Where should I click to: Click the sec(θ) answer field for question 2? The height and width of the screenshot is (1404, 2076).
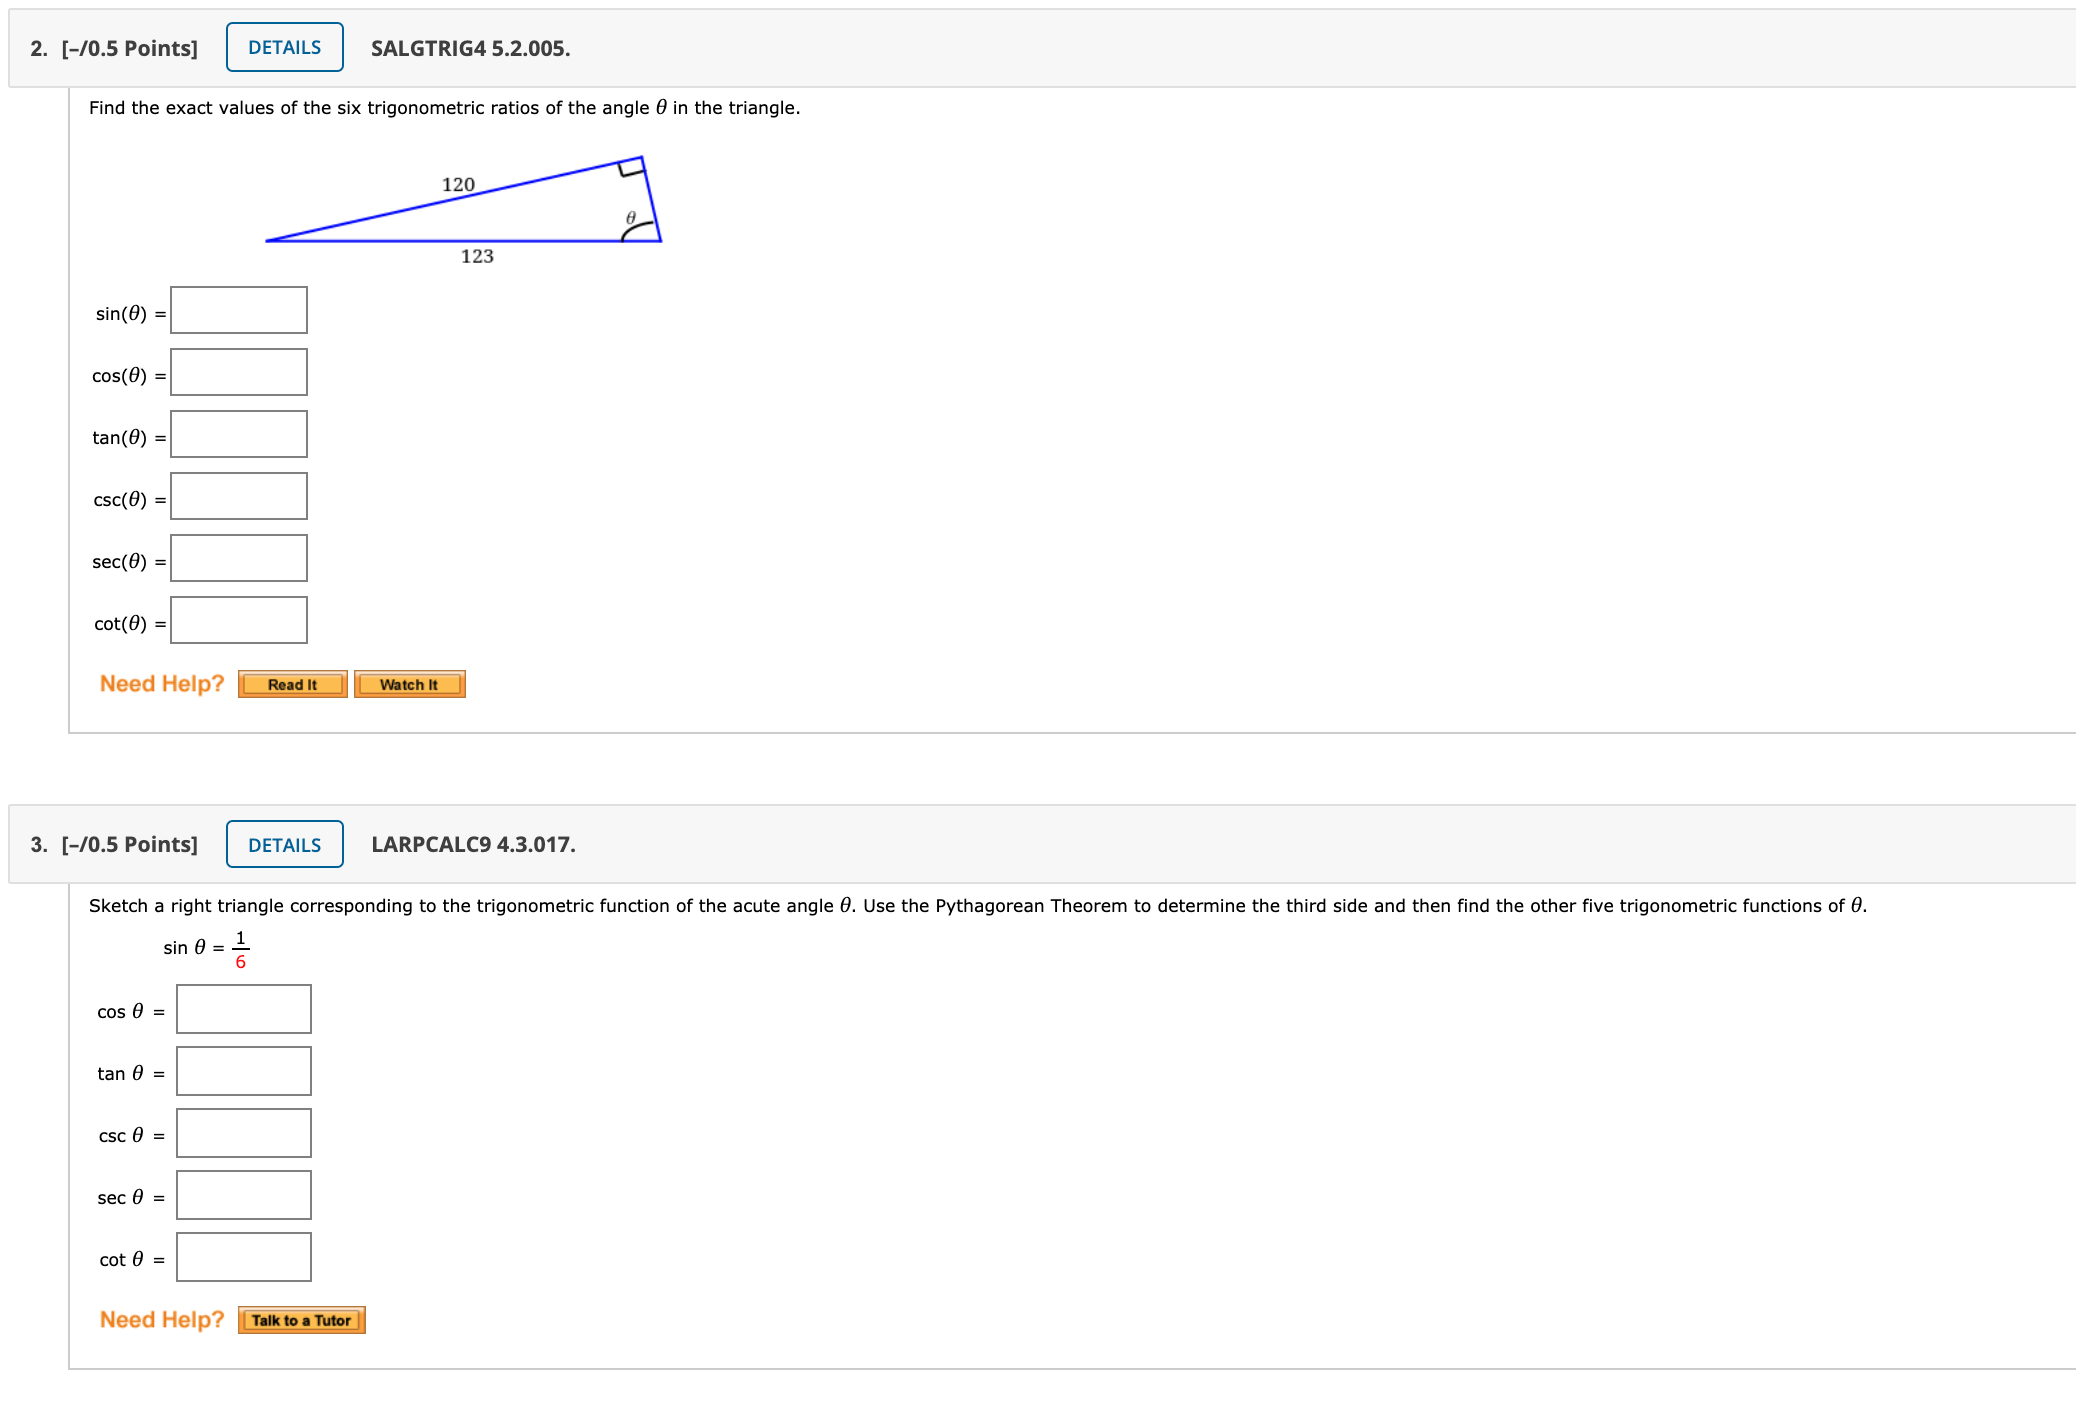(x=238, y=557)
